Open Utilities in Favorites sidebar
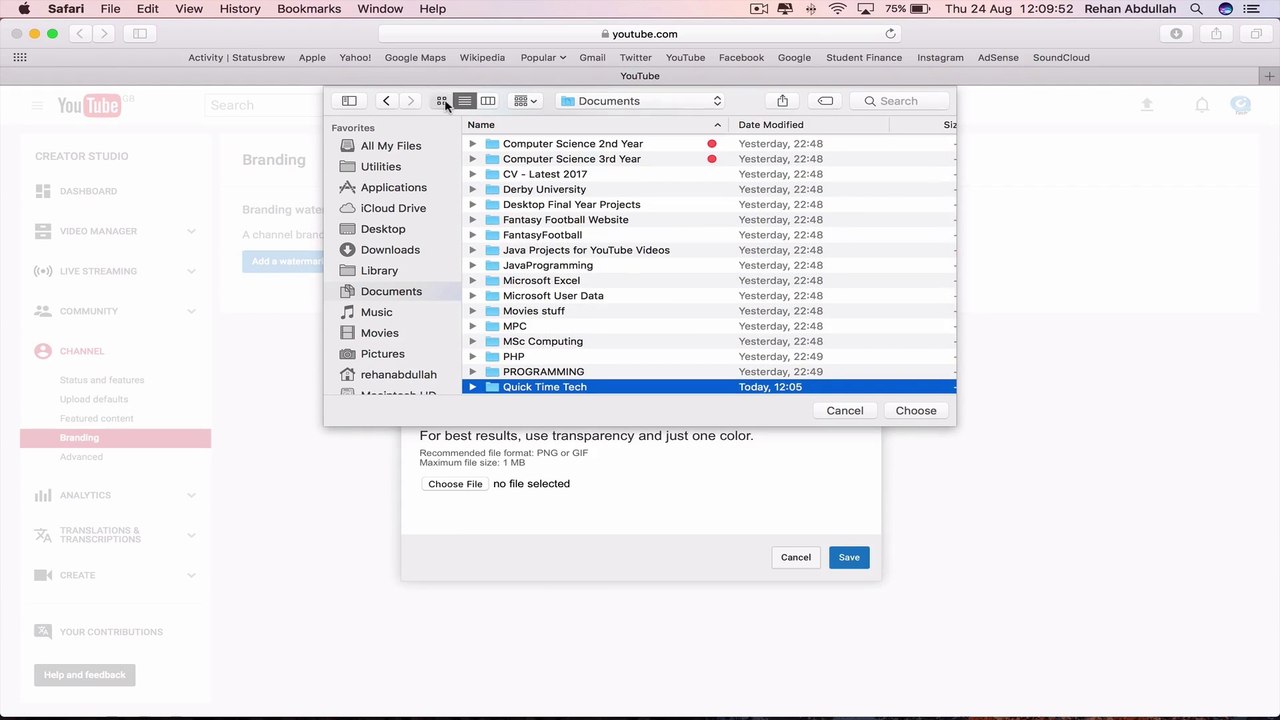The image size is (1280, 720). click(x=381, y=167)
